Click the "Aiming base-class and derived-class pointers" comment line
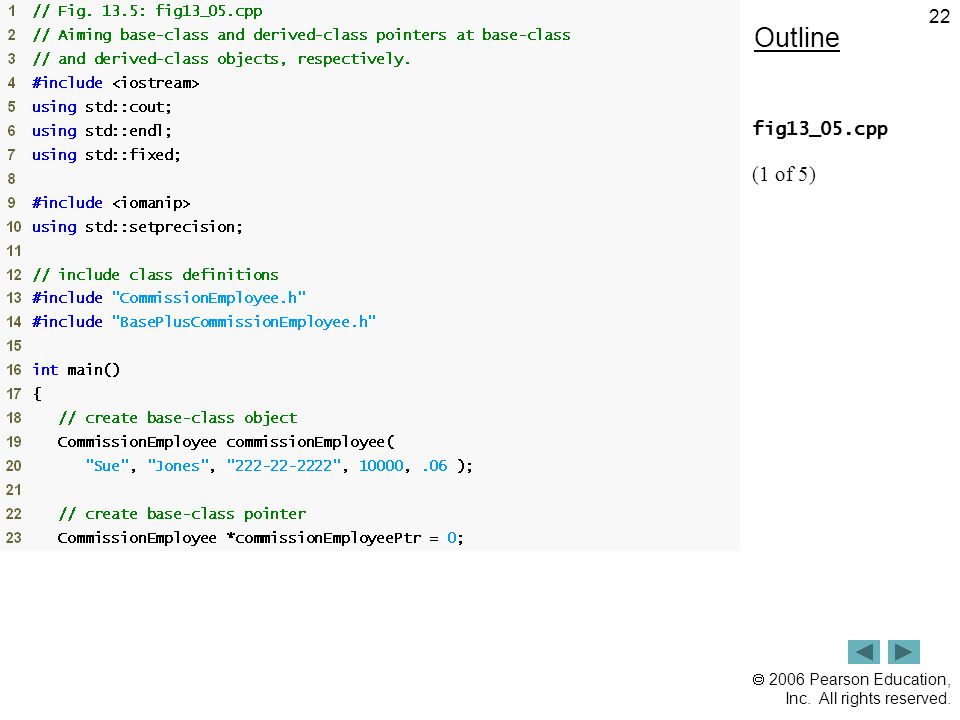The width and height of the screenshot is (960, 720). [x=301, y=35]
